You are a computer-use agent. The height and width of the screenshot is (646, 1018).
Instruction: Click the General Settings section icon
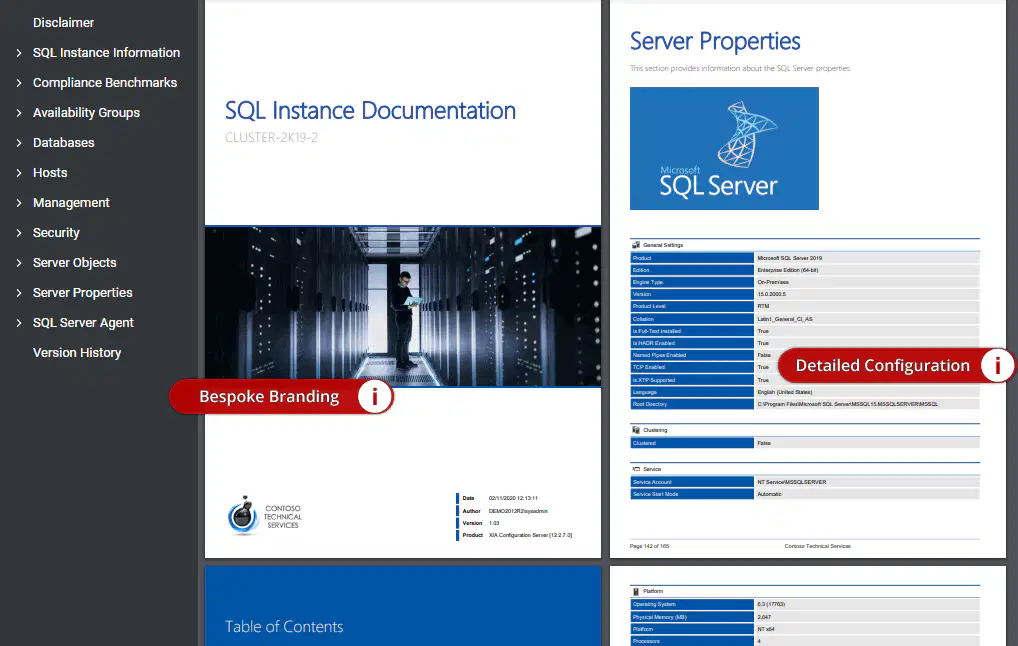[636, 245]
